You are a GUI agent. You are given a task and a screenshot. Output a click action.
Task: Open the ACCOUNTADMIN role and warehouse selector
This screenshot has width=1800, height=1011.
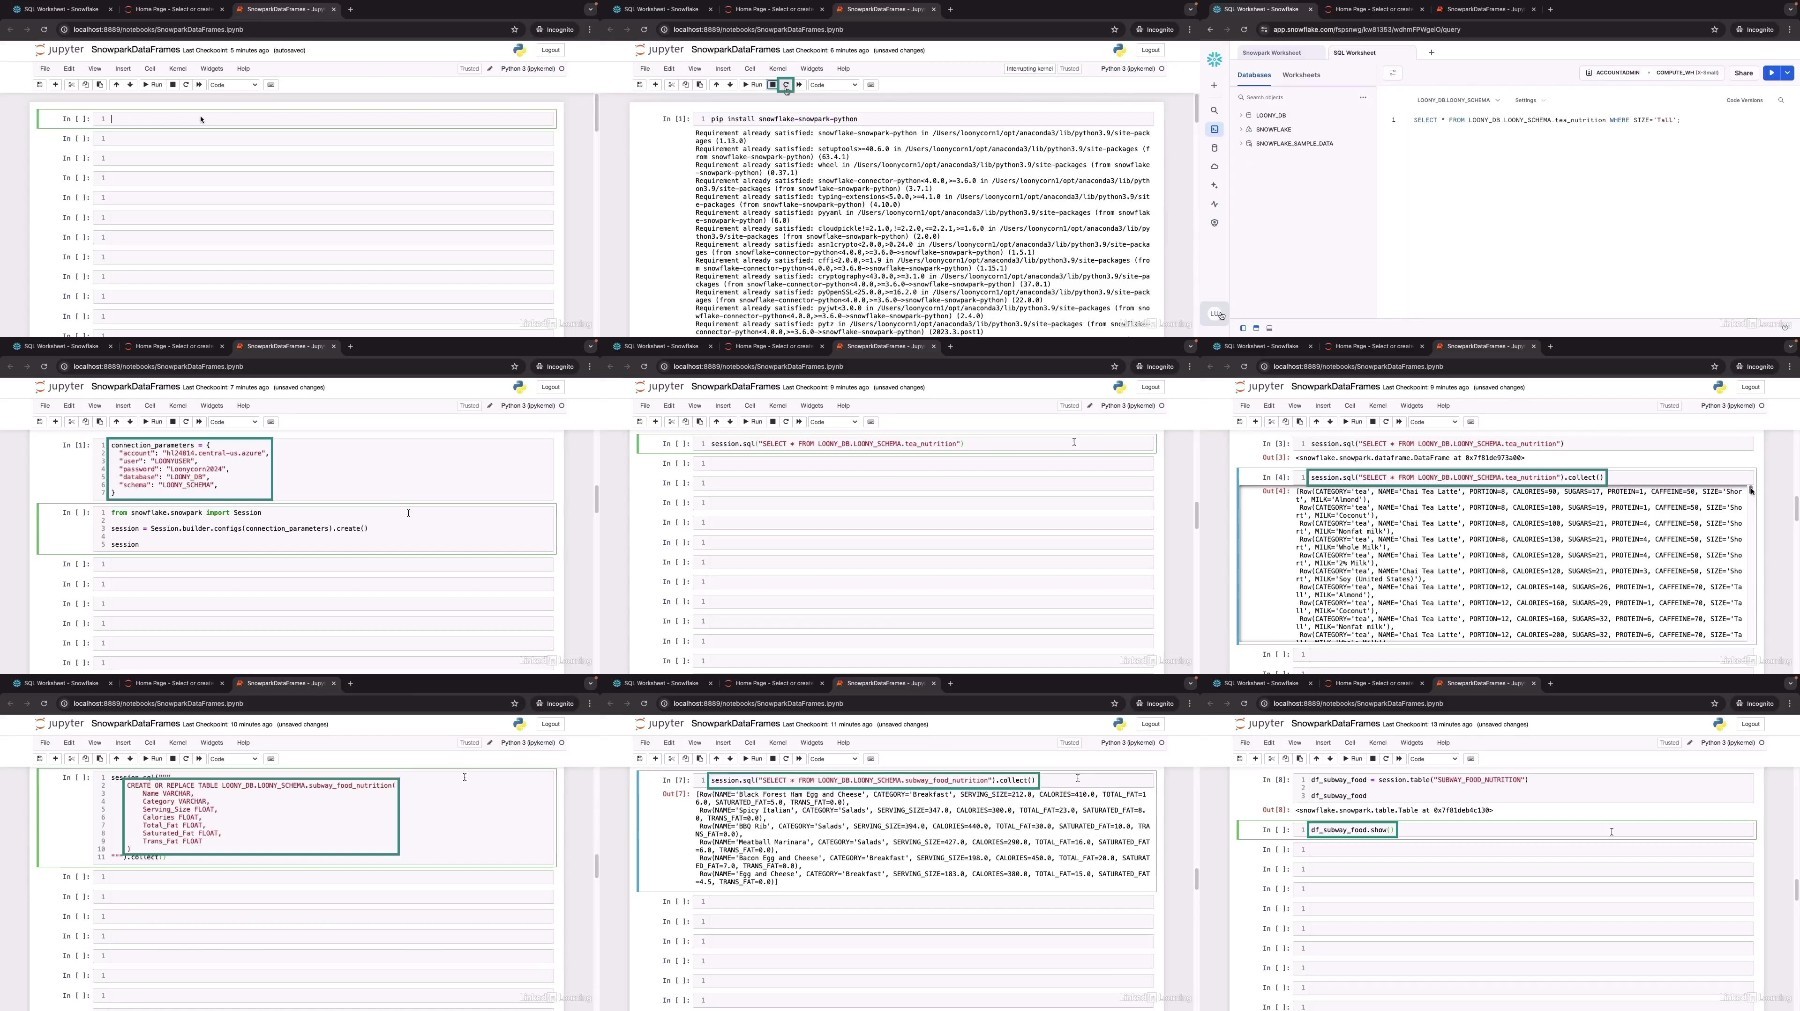1653,73
